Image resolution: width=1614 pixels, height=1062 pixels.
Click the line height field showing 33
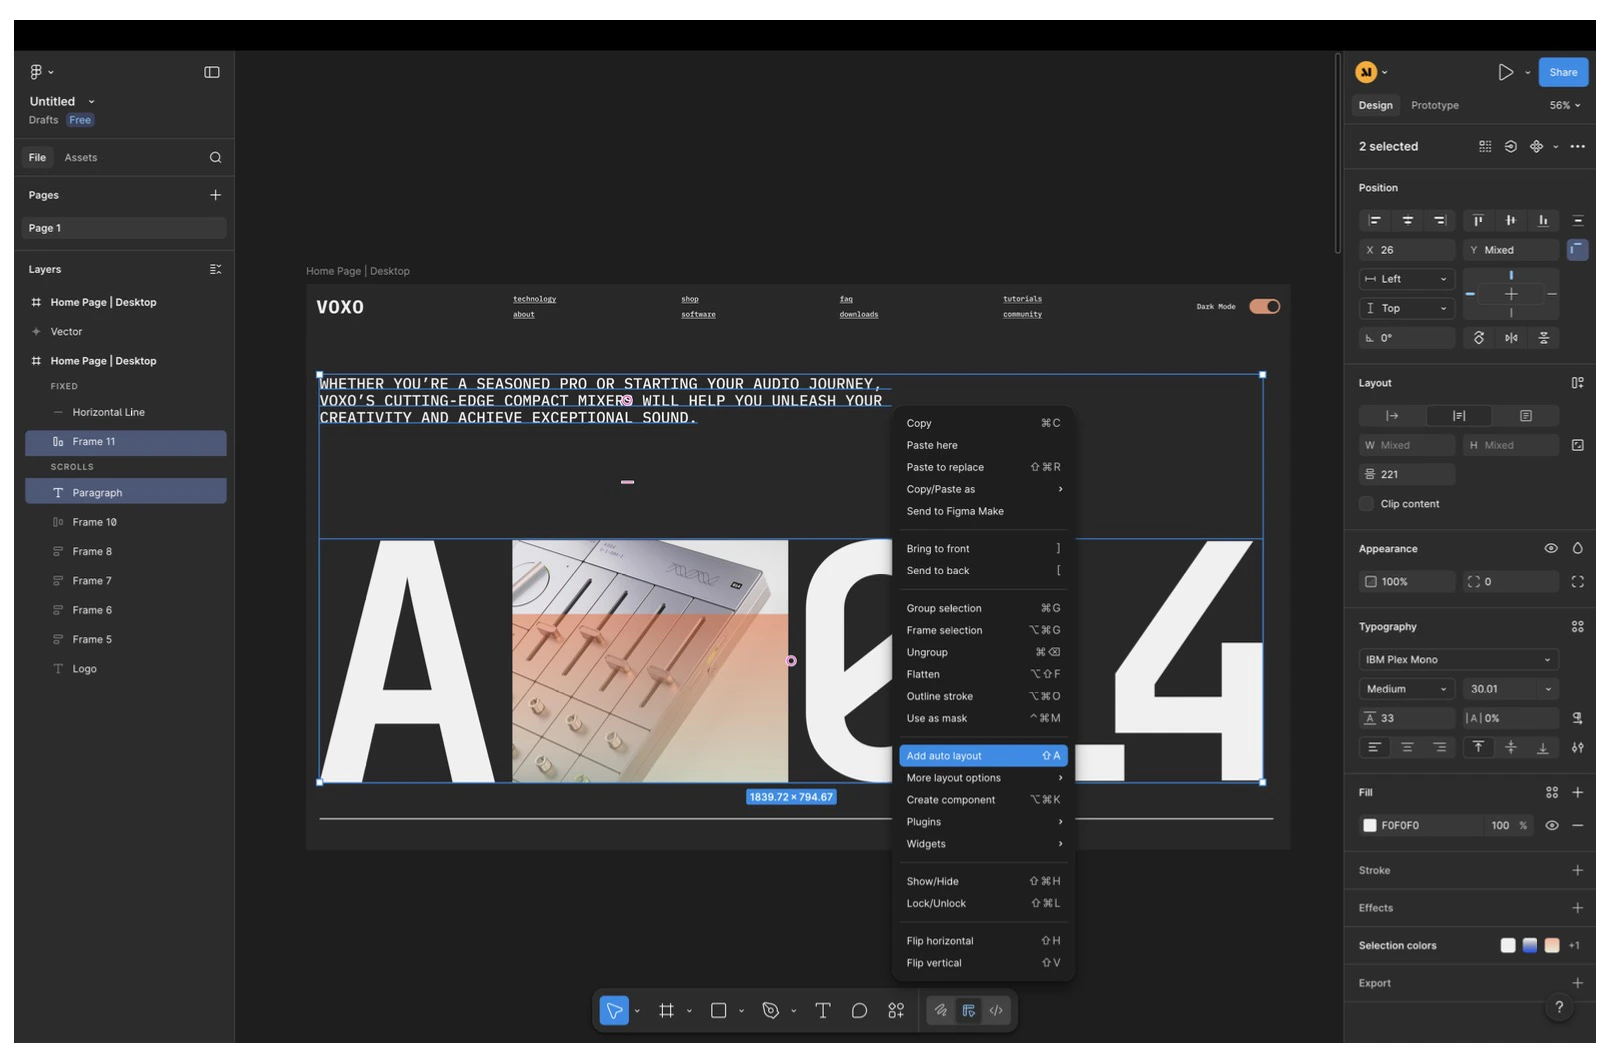(1406, 718)
